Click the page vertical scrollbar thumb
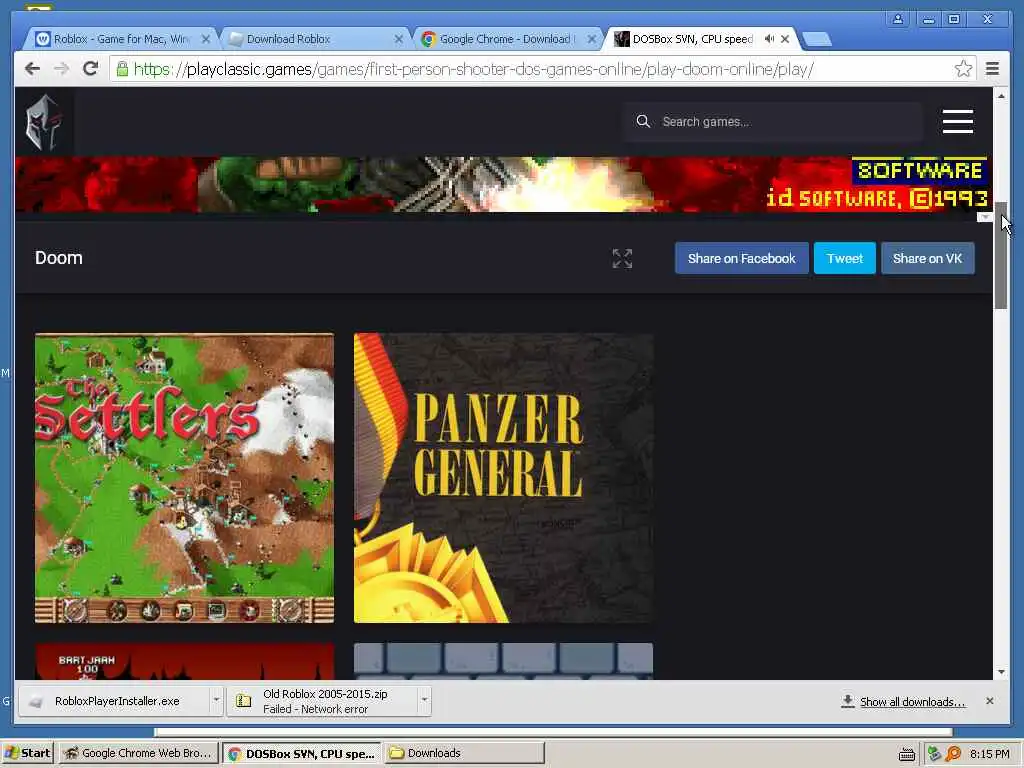This screenshot has height=768, width=1024. click(1000, 256)
